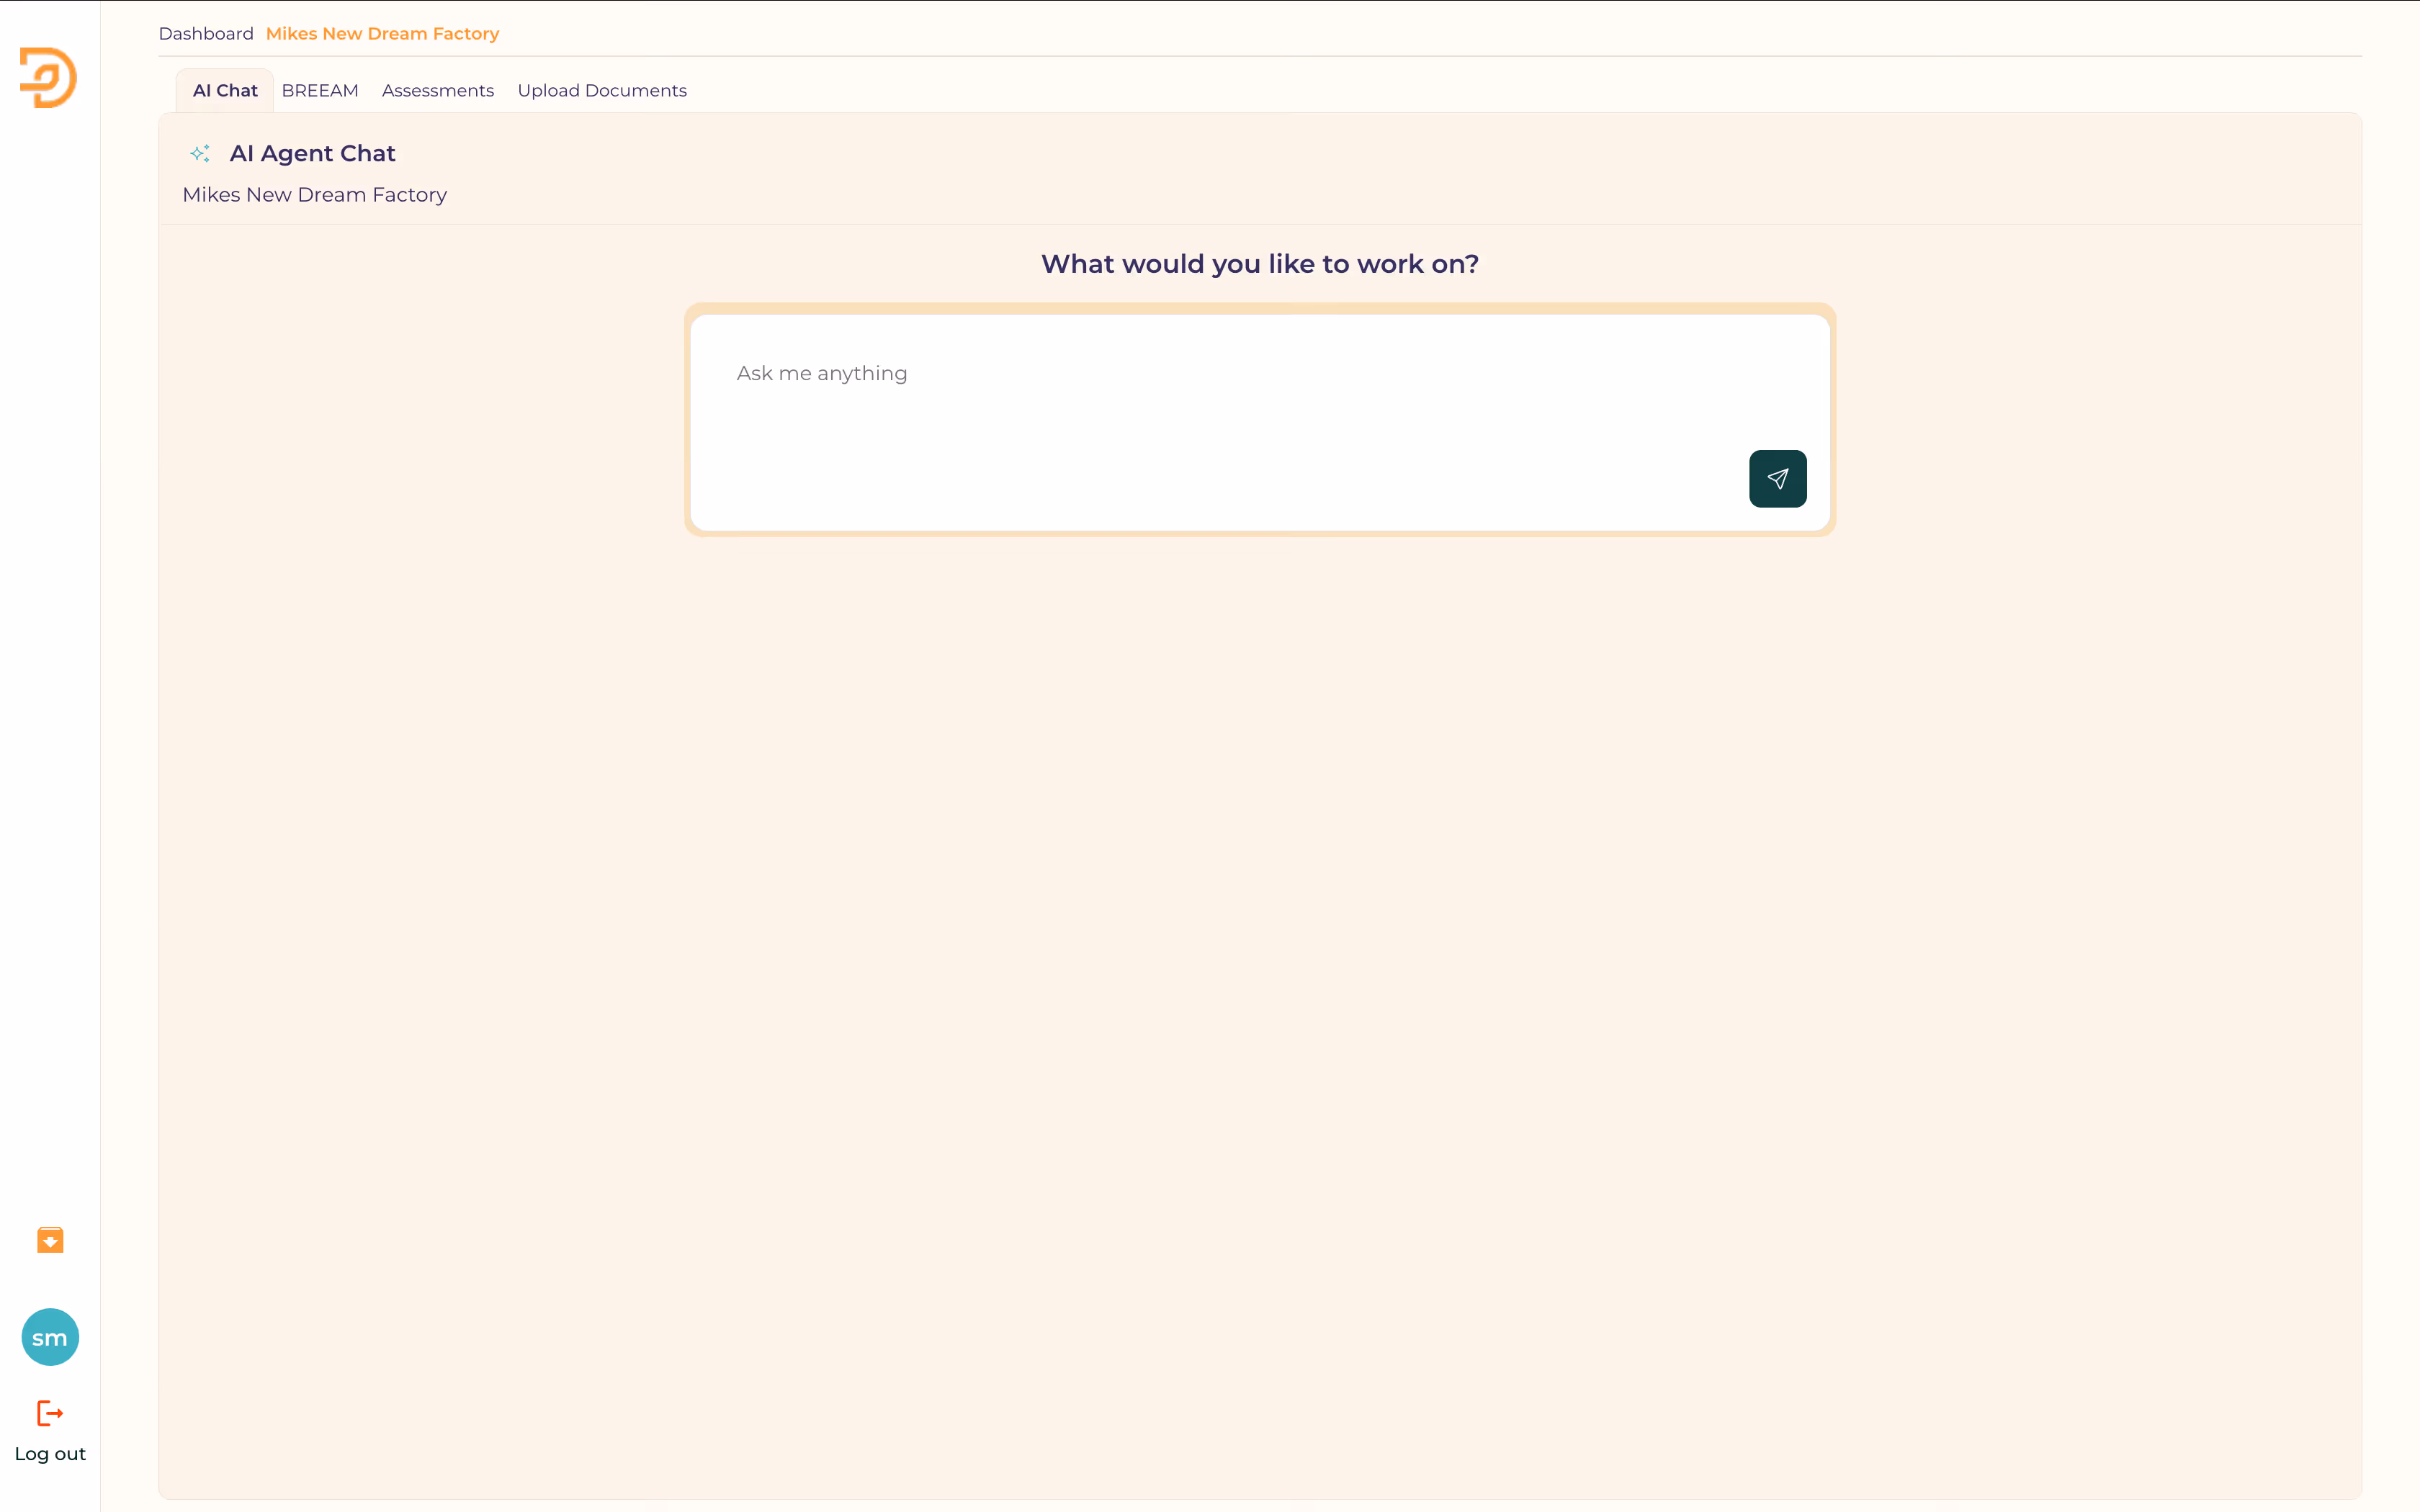The width and height of the screenshot is (2420, 1512).
Task: Click 'What would you like to work on?' heading
Action: coord(1259,264)
